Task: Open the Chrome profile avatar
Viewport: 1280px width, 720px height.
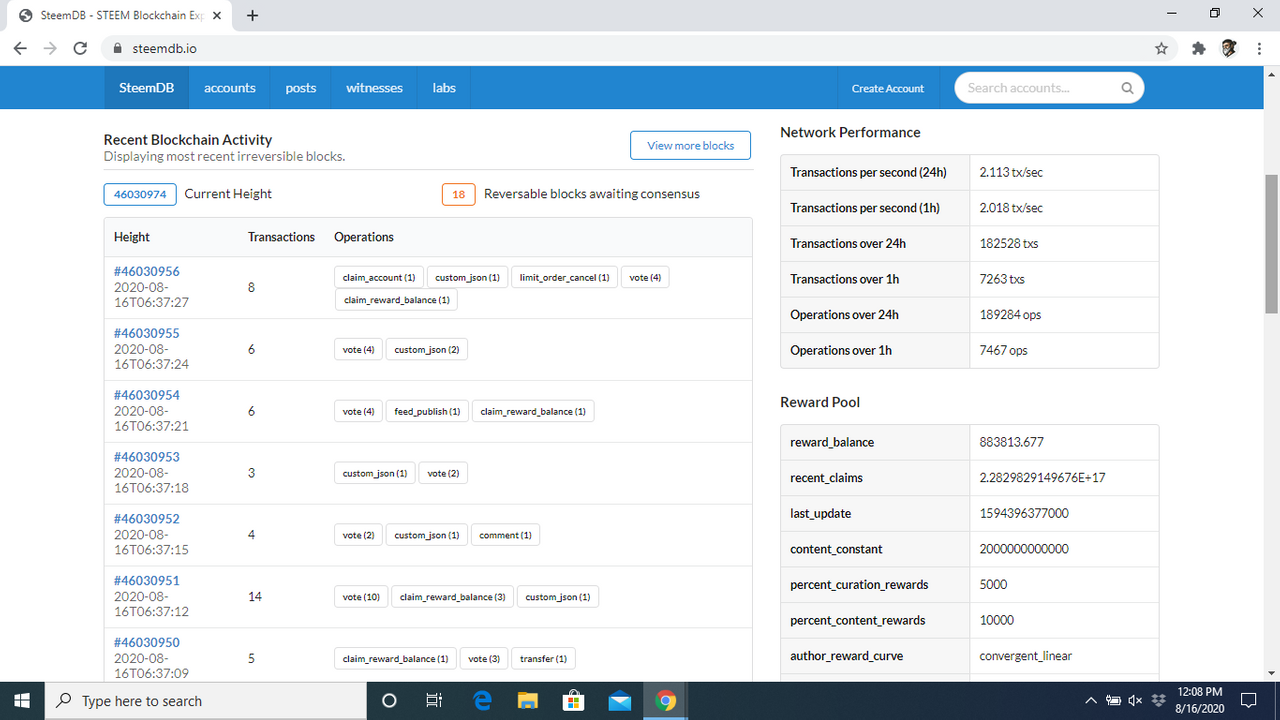Action: 1229,48
